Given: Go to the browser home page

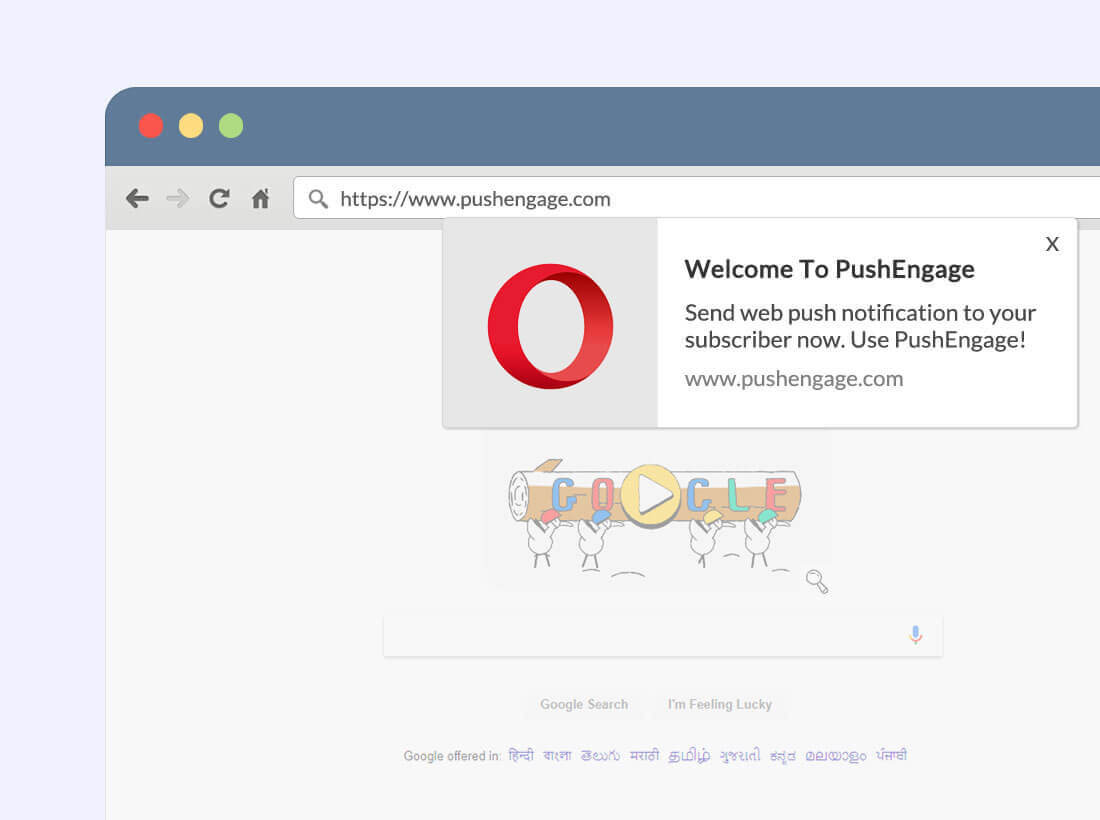Looking at the screenshot, I should point(260,198).
